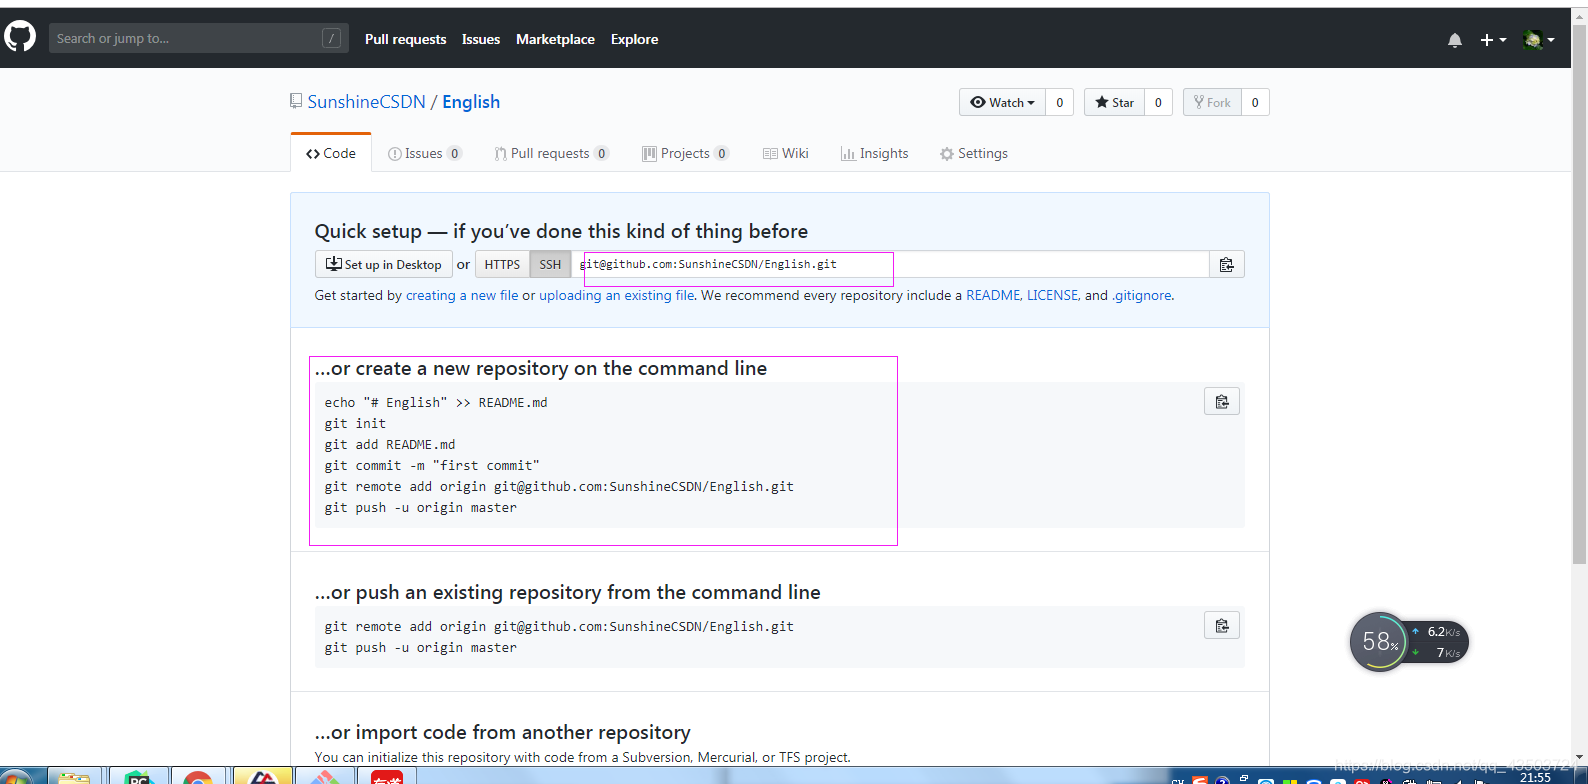Copy the create new repository commands

(1222, 401)
